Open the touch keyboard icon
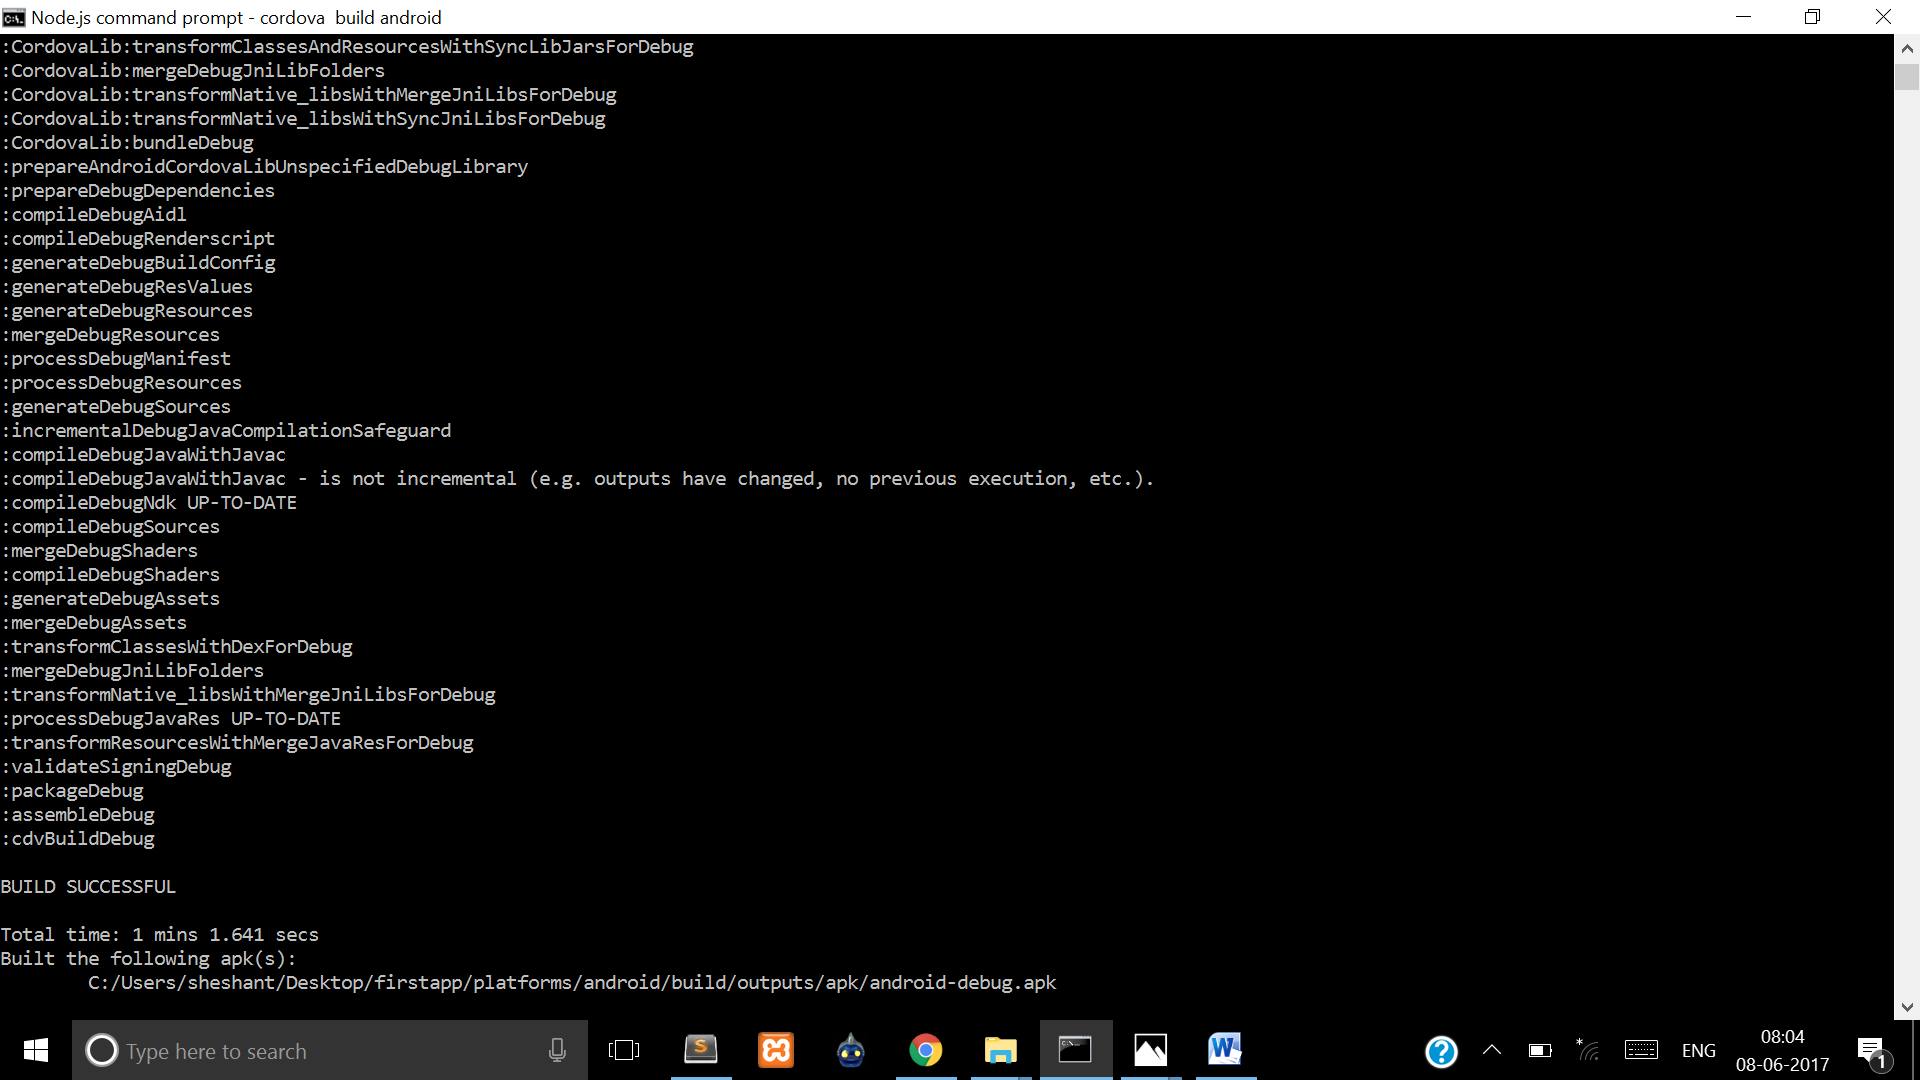The image size is (1920, 1080). (x=1641, y=1050)
